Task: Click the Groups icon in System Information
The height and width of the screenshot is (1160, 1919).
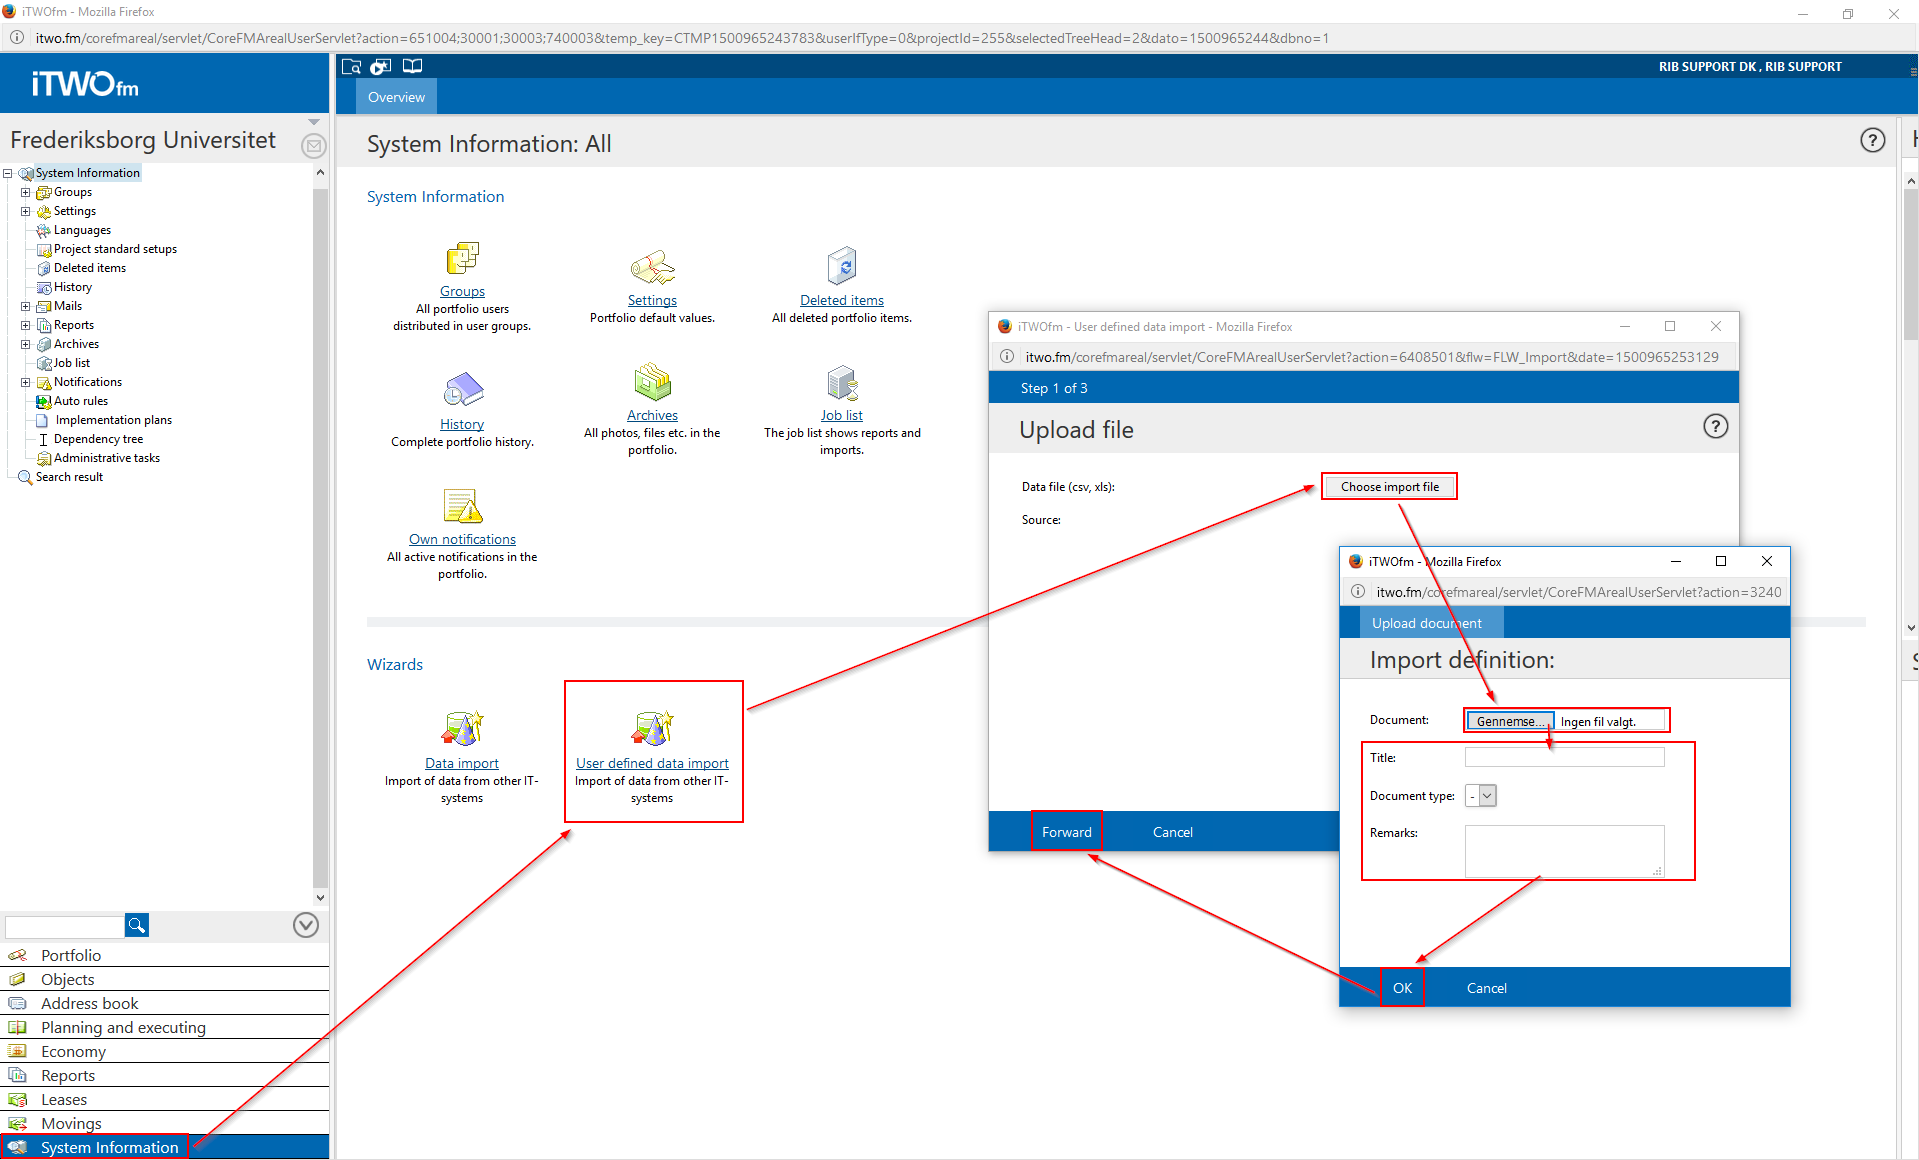Action: [x=462, y=259]
